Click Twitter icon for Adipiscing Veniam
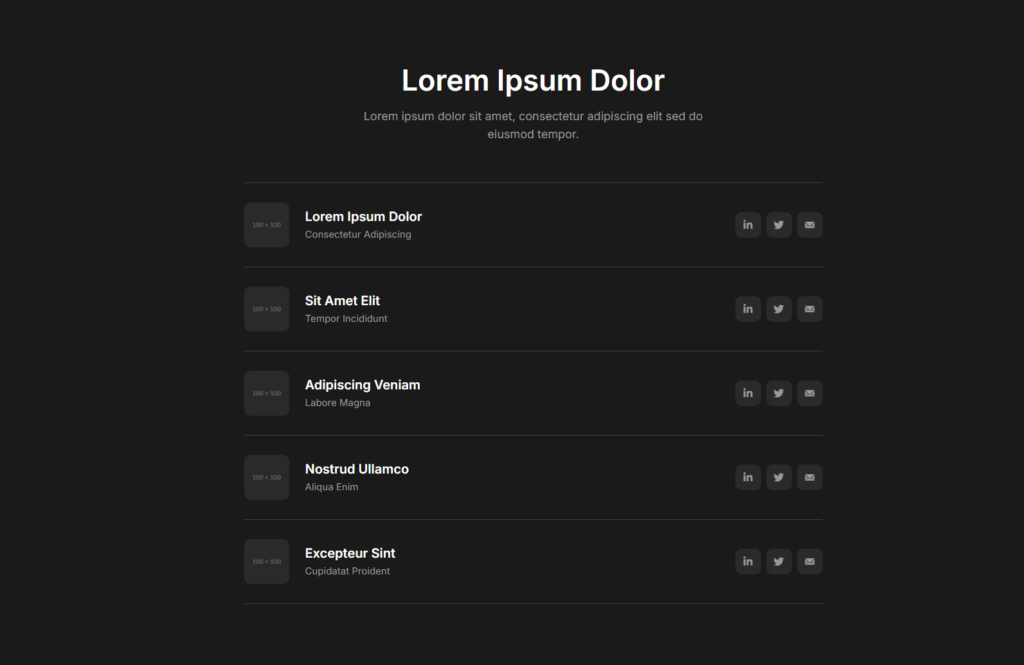This screenshot has width=1024, height=665. coord(778,393)
